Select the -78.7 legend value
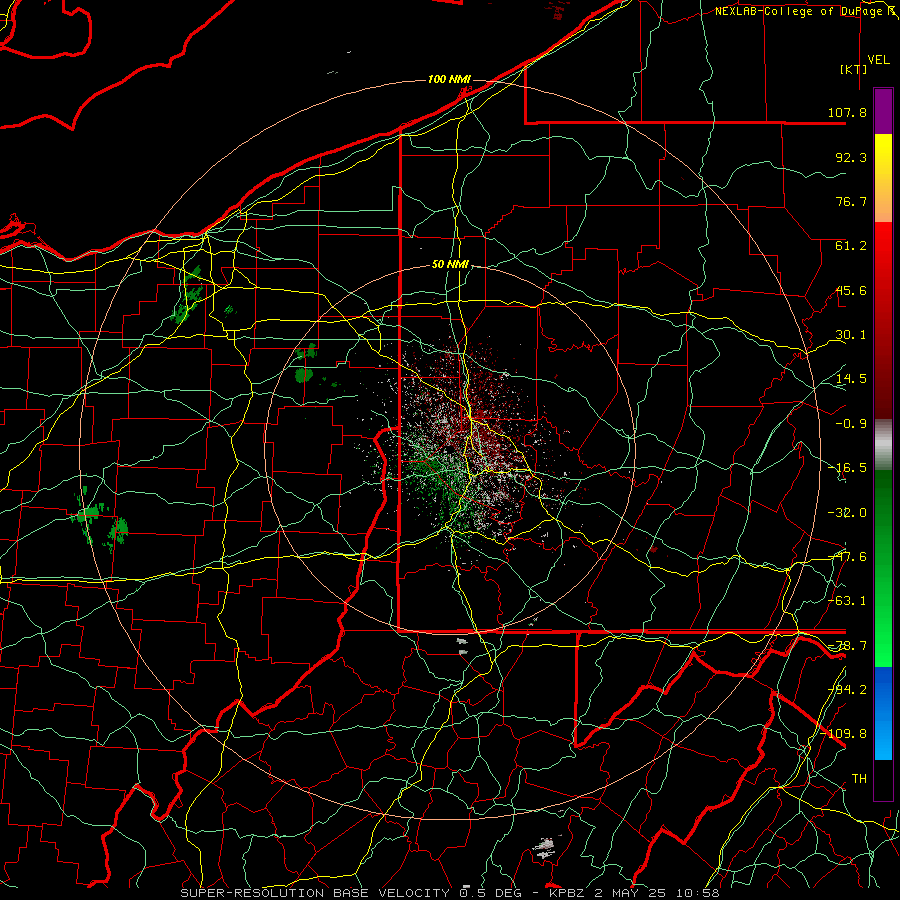Viewport: 900px width, 900px height. tap(847, 646)
